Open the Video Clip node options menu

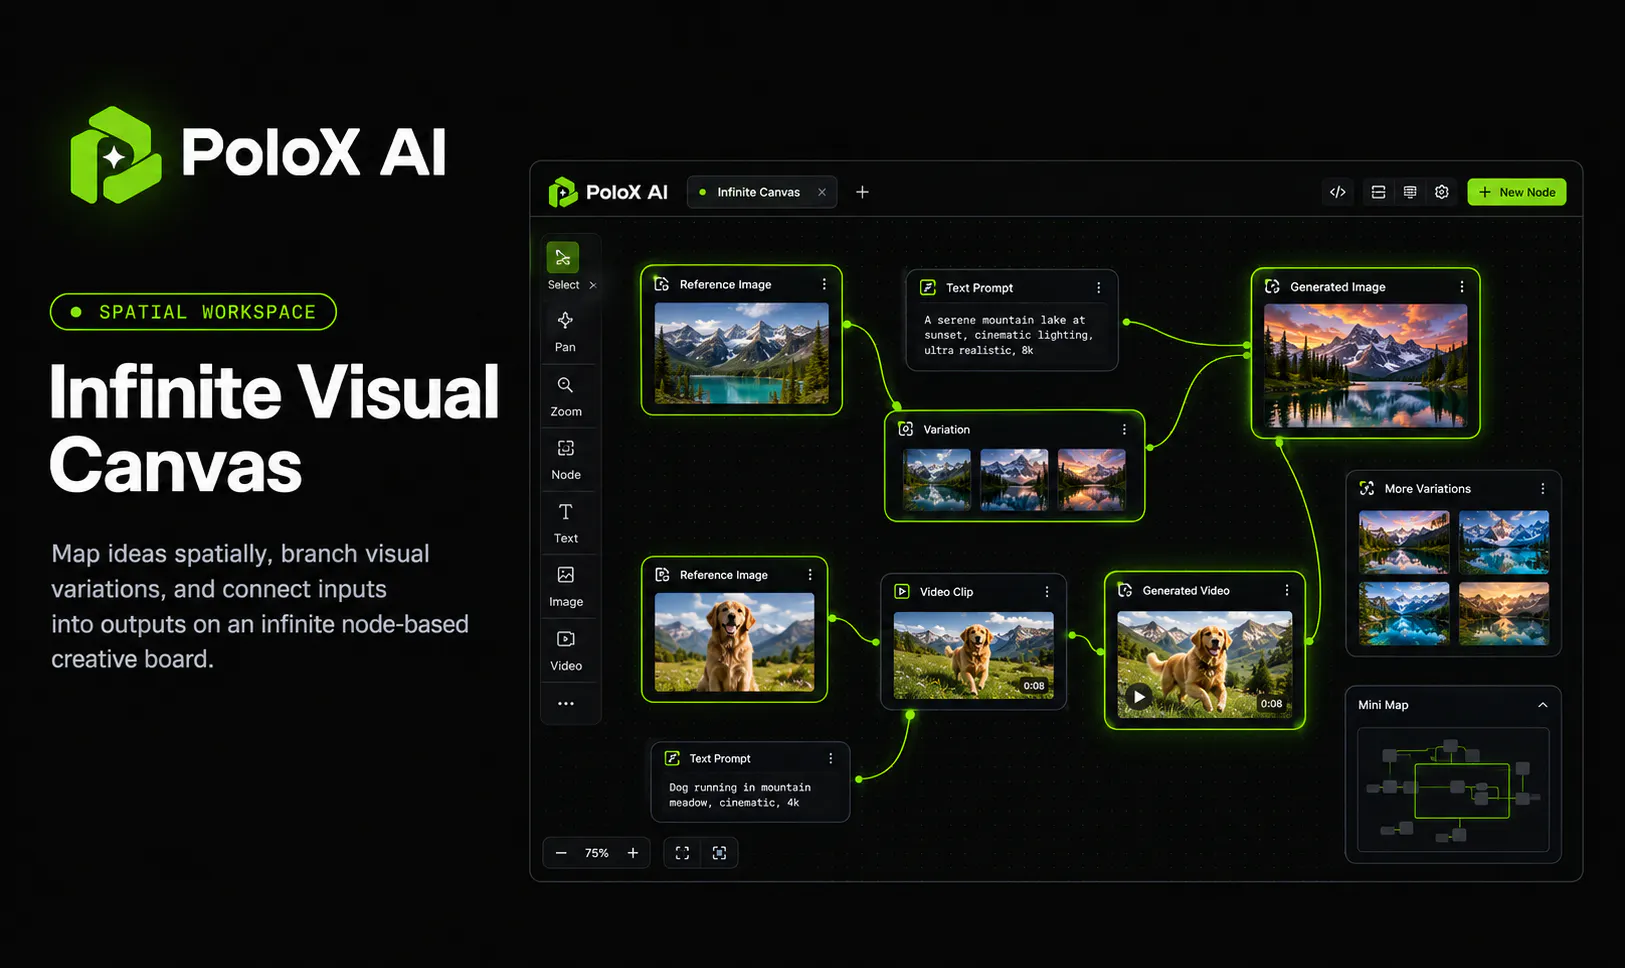click(x=1047, y=592)
